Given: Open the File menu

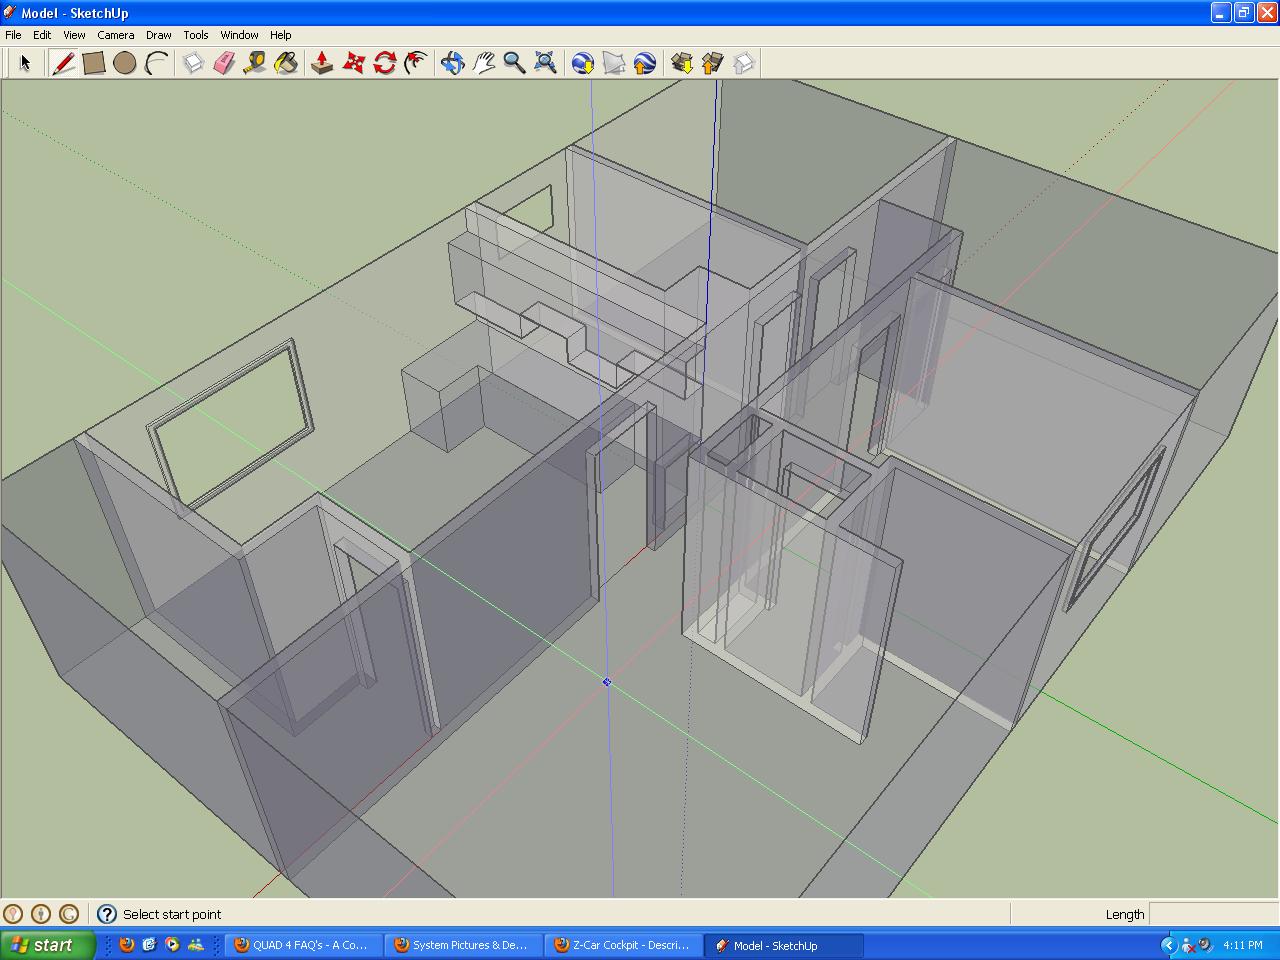Looking at the screenshot, I should point(13,35).
